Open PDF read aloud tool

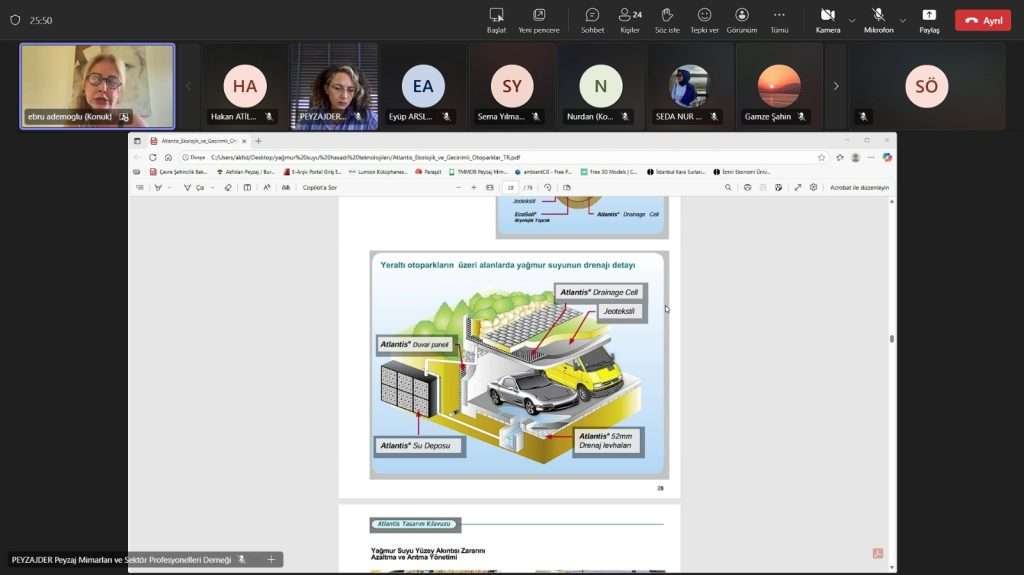(266, 188)
